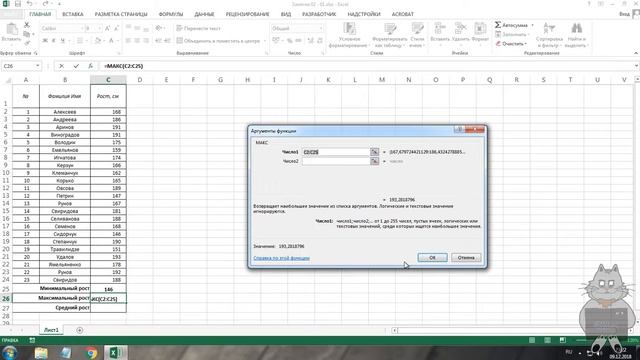Open the Name Box dropdown showing C26
This screenshot has width=640, height=360.
pyautogui.click(x=38, y=66)
